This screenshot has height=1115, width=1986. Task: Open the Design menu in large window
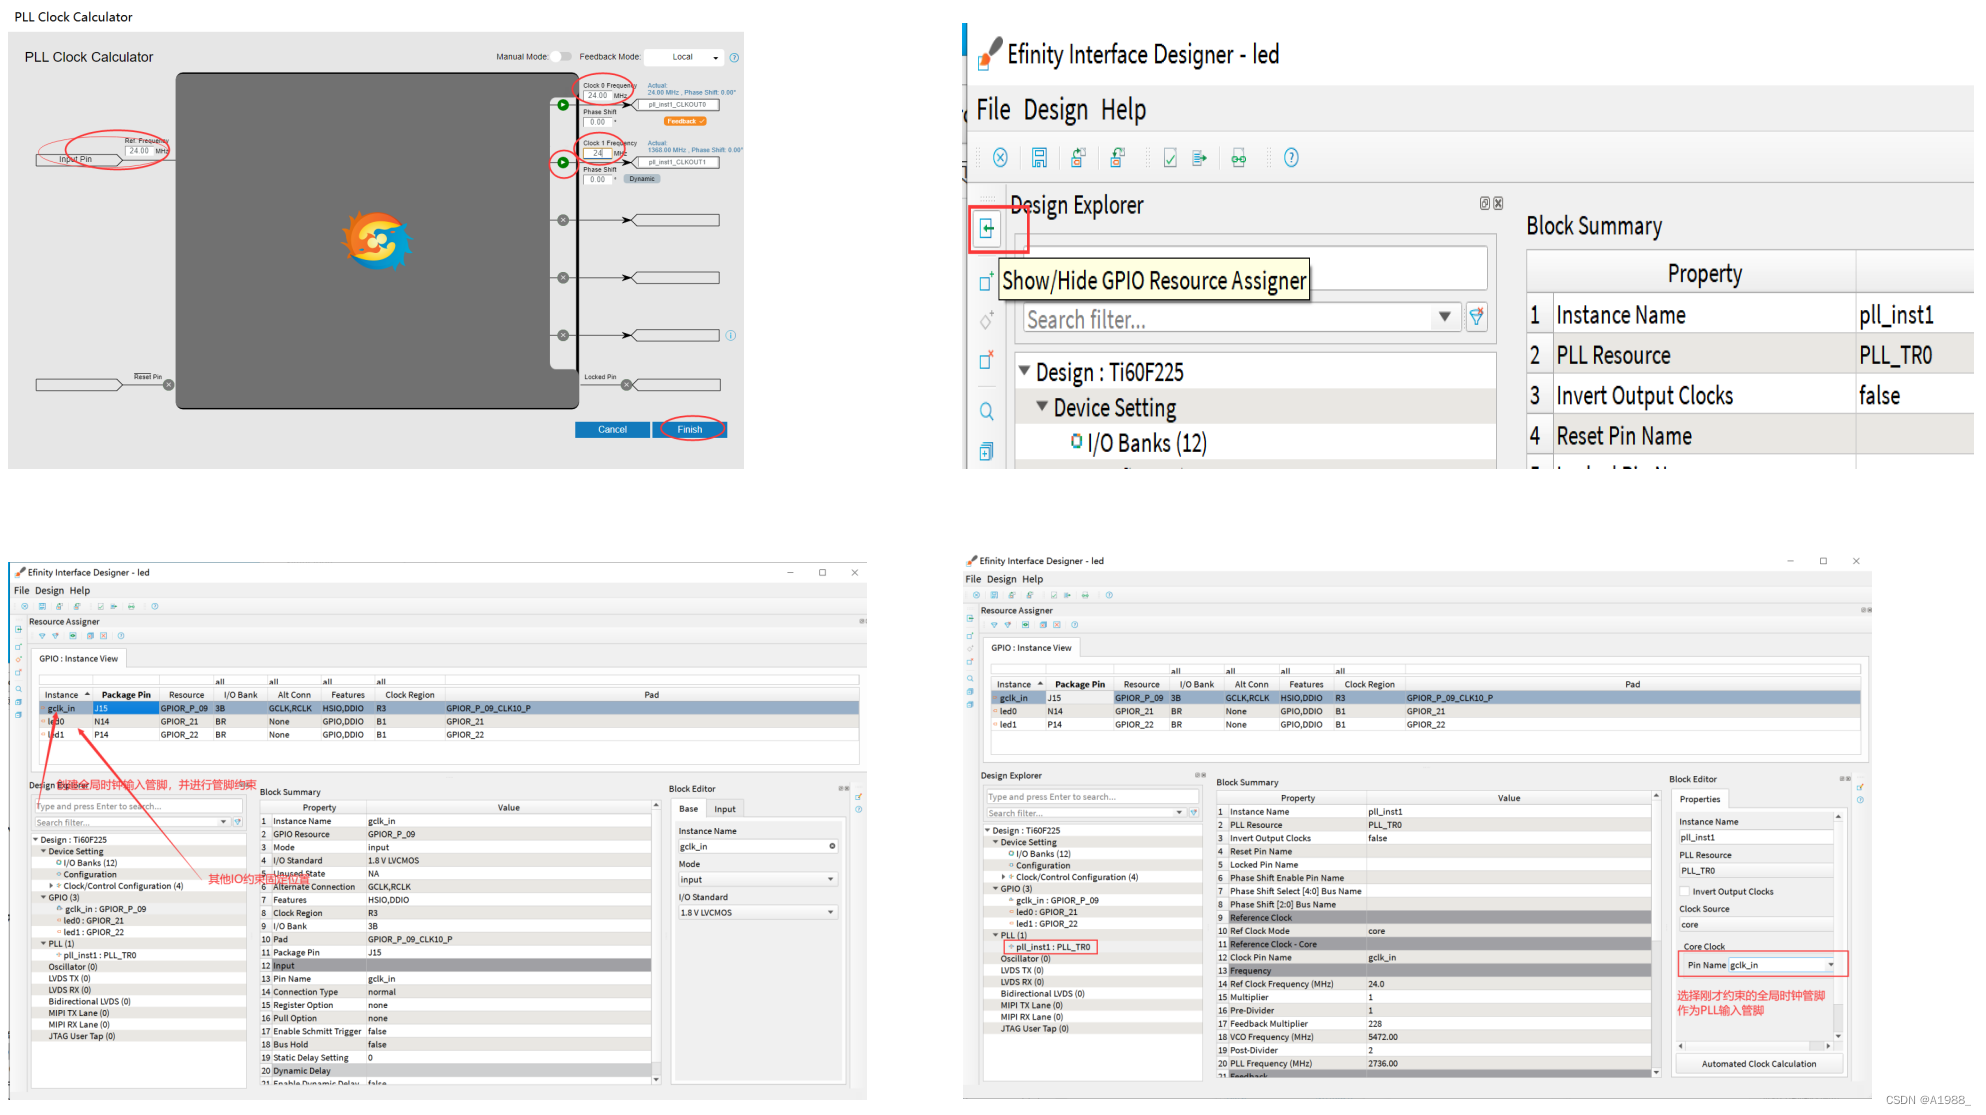coord(1054,110)
